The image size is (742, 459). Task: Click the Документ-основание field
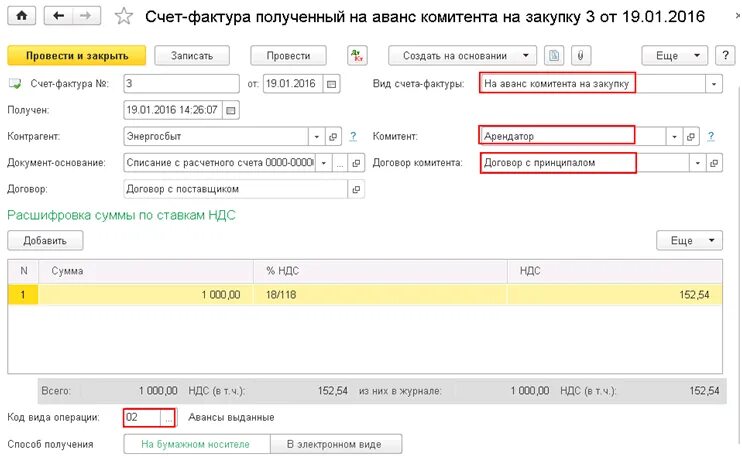tap(220, 163)
